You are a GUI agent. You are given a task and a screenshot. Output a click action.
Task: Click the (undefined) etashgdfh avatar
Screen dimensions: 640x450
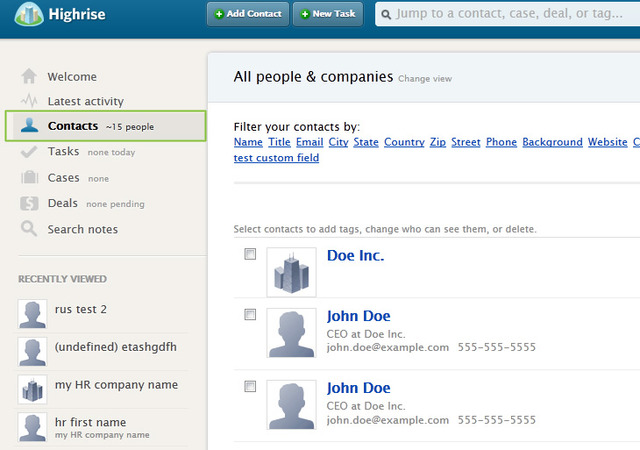click(32, 352)
